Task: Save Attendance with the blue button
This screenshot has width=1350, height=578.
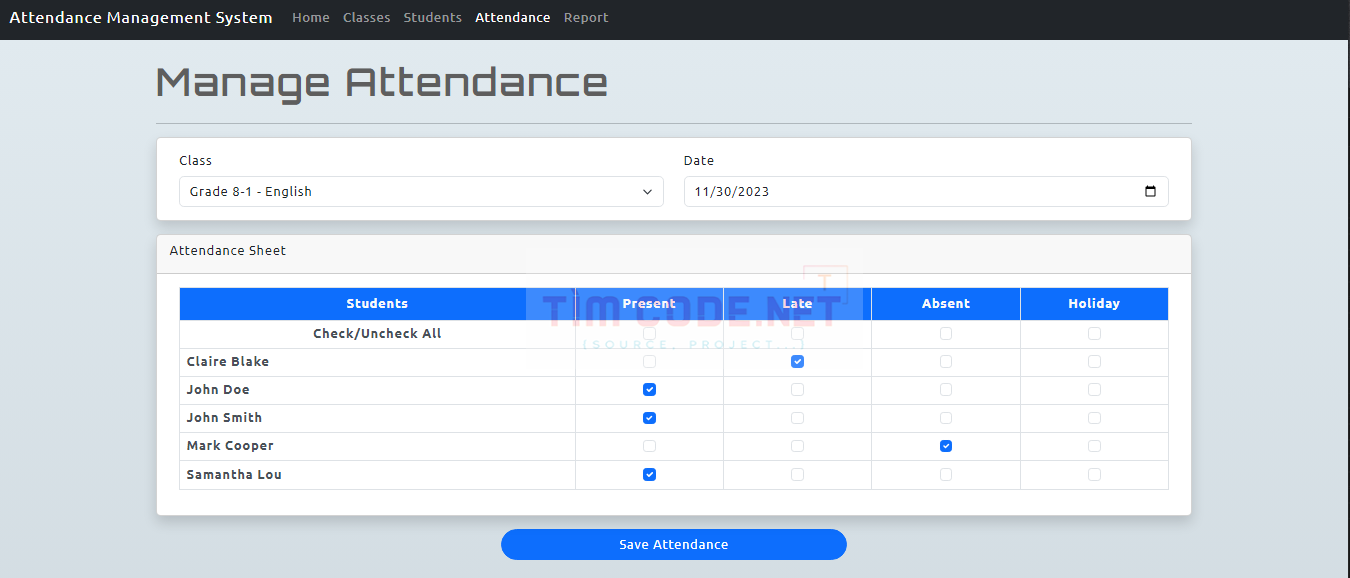Action: pos(674,545)
